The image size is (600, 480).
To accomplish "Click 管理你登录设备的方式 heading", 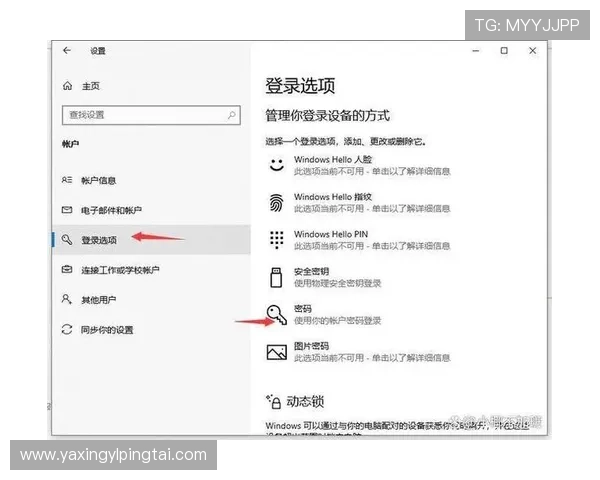I will (328, 115).
